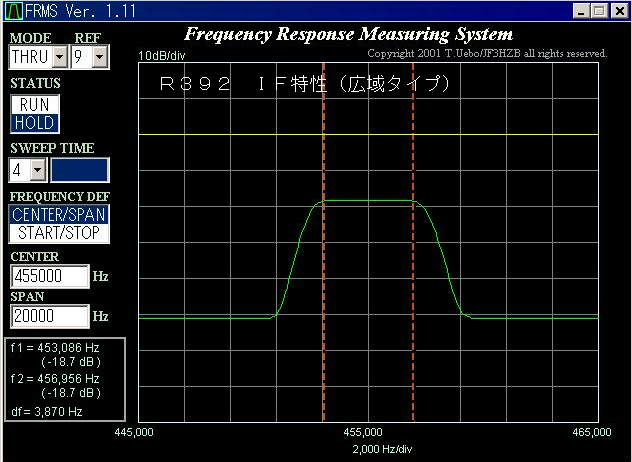Screen dimensions: 632x462
Task: Open the MODE dropdown arrow next to THRU
Action: click(60, 57)
